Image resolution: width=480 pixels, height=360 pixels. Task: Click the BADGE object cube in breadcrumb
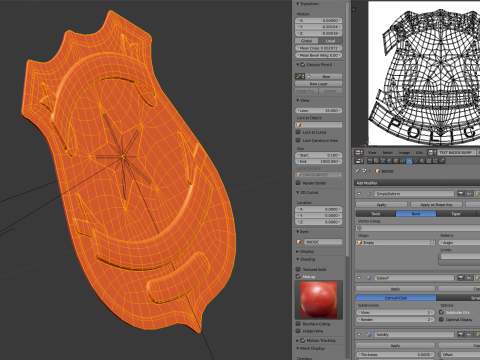coord(378,171)
